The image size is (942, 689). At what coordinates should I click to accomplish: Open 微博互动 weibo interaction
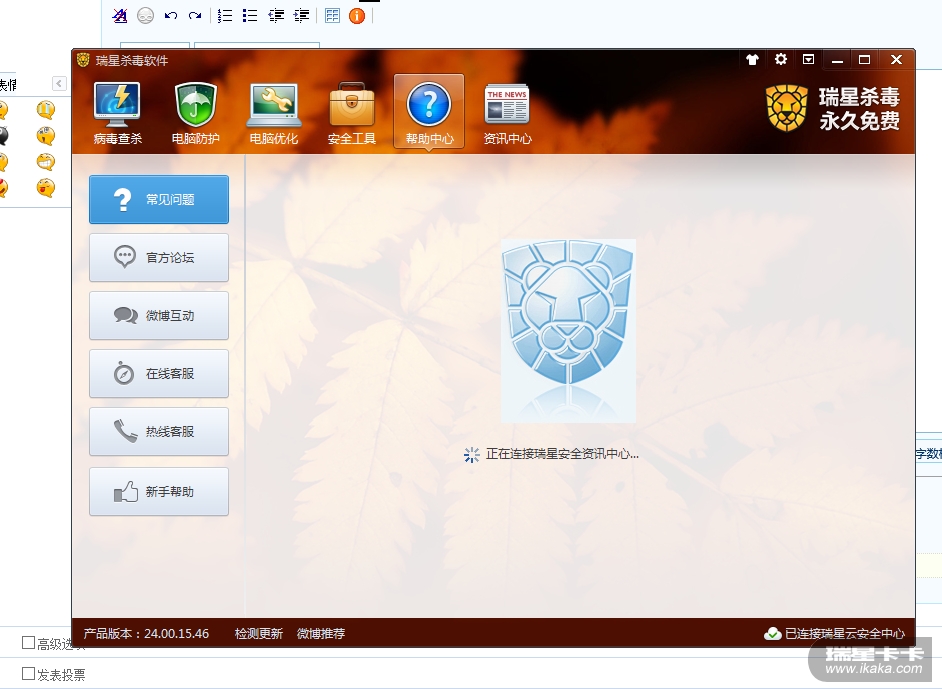pos(159,315)
